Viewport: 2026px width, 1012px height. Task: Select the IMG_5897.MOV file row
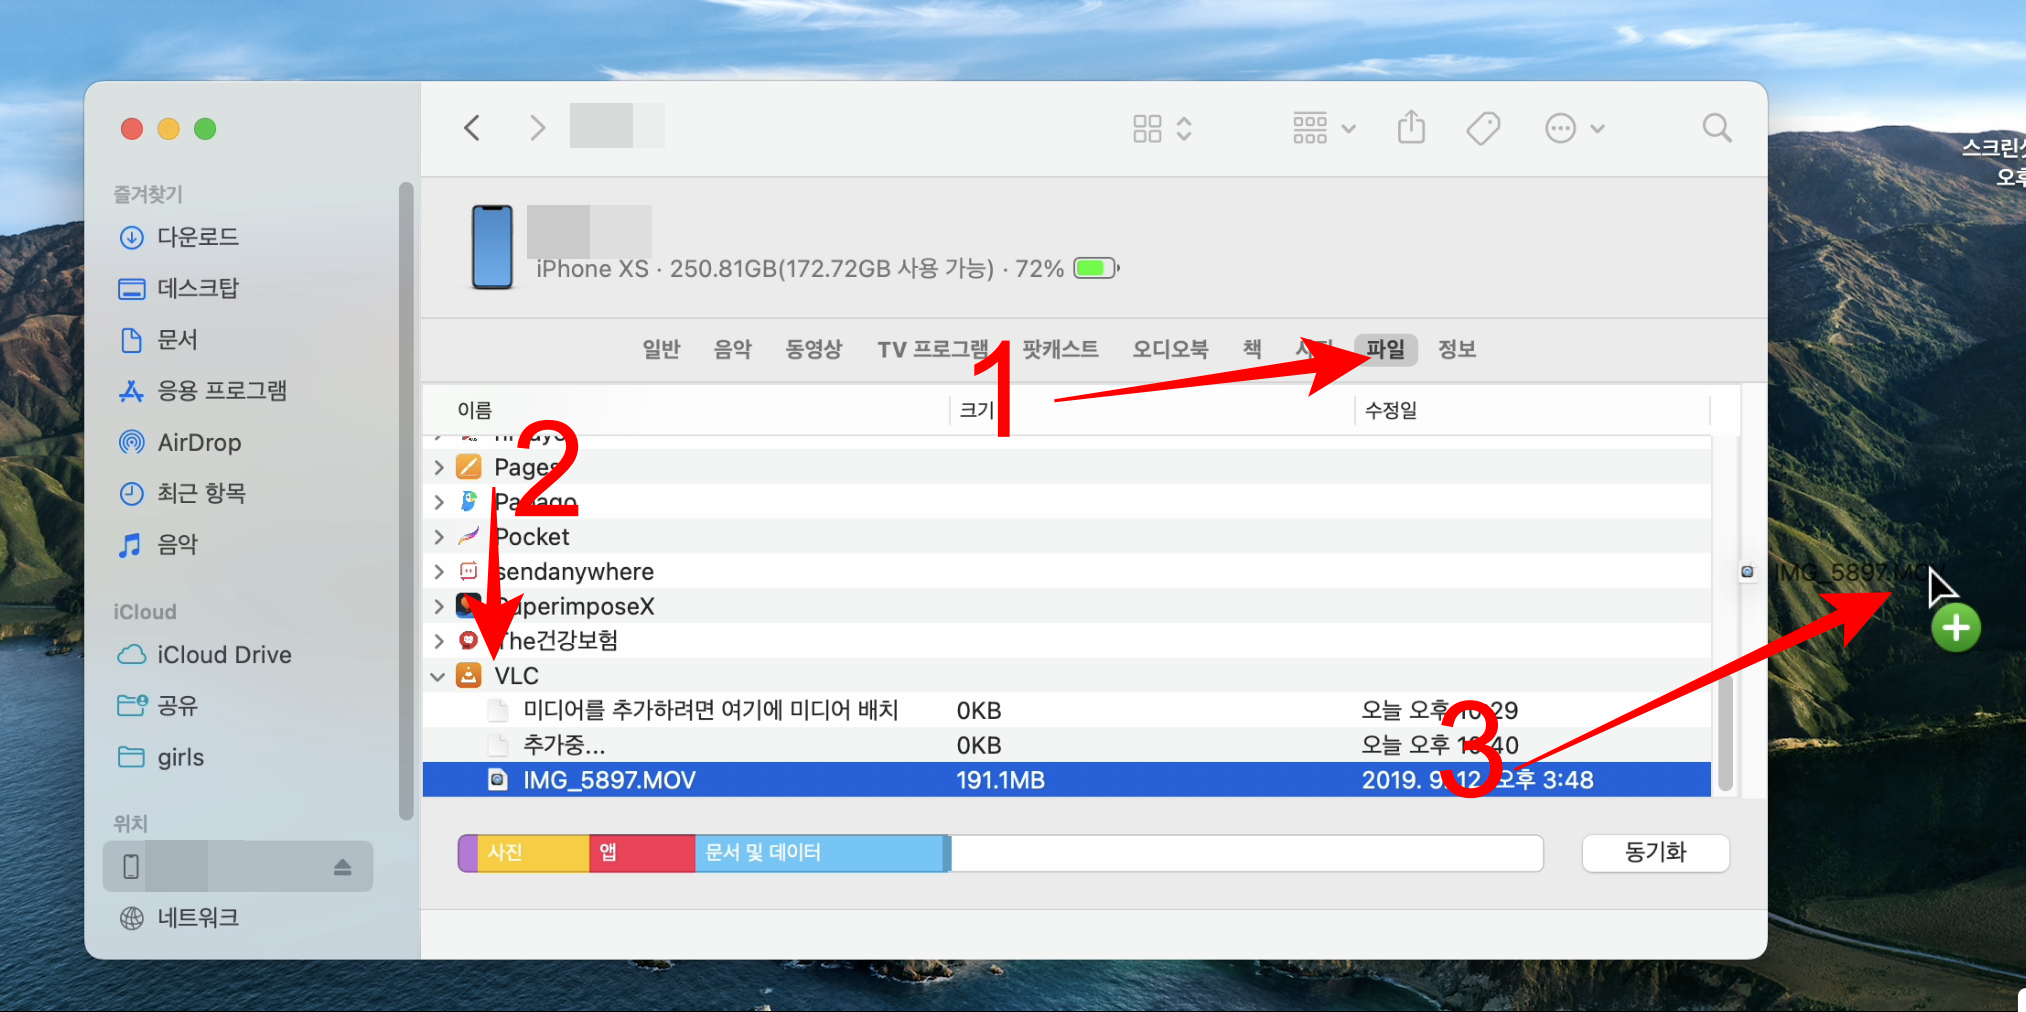1066,780
